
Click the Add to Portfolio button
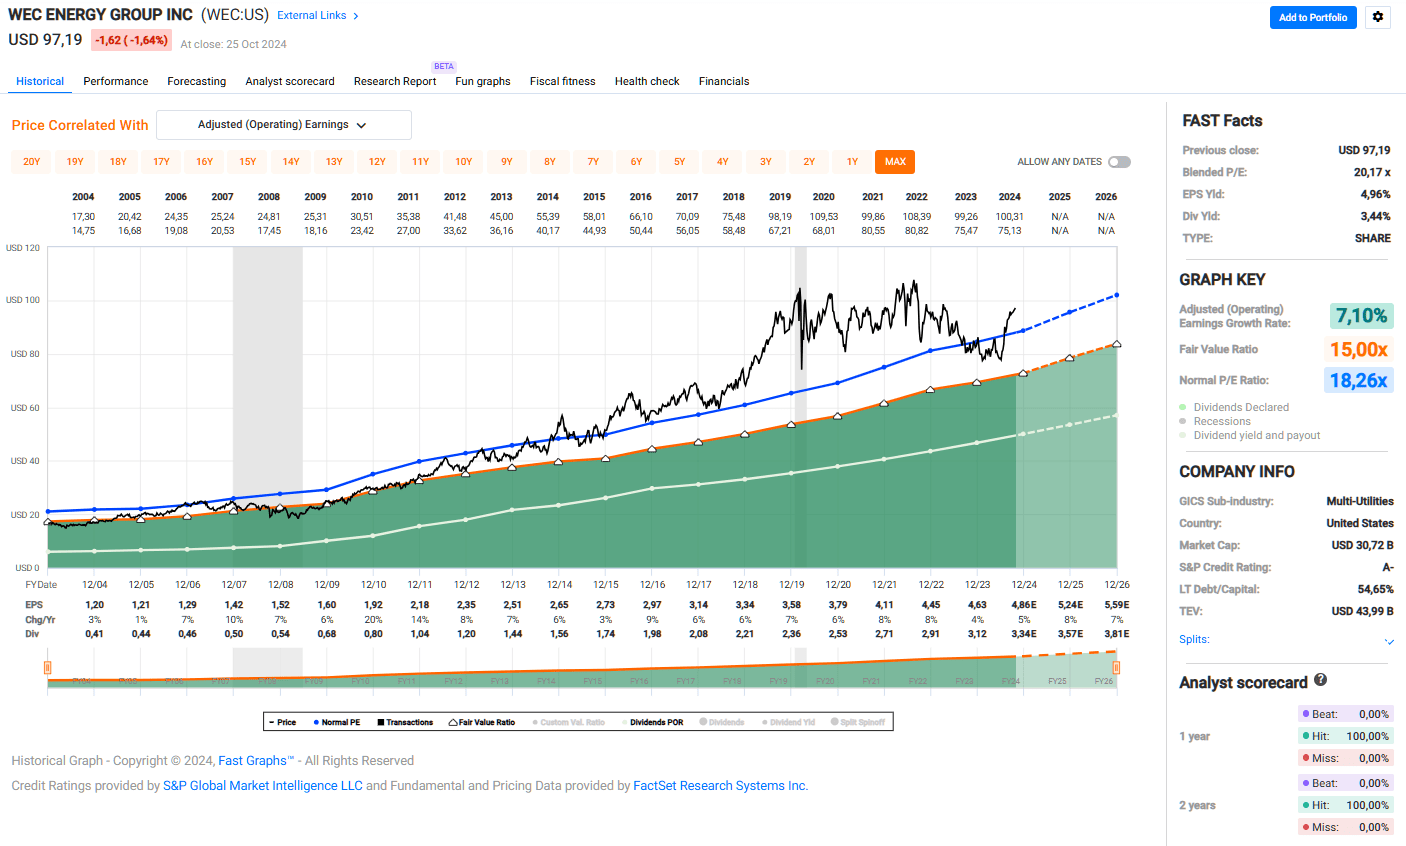tap(1313, 17)
